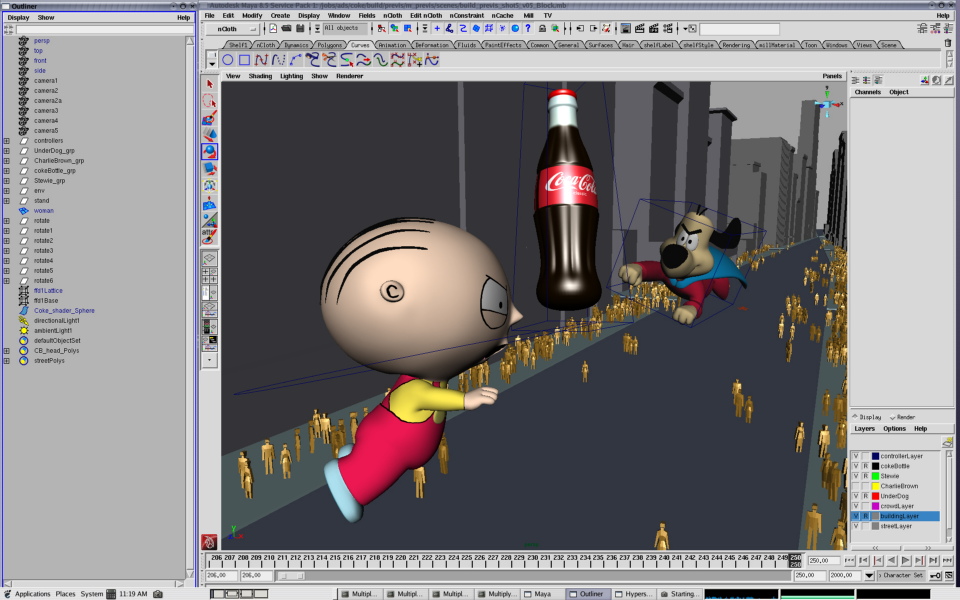Open the viewport Shading menu
This screenshot has width=960, height=600.
pos(260,76)
